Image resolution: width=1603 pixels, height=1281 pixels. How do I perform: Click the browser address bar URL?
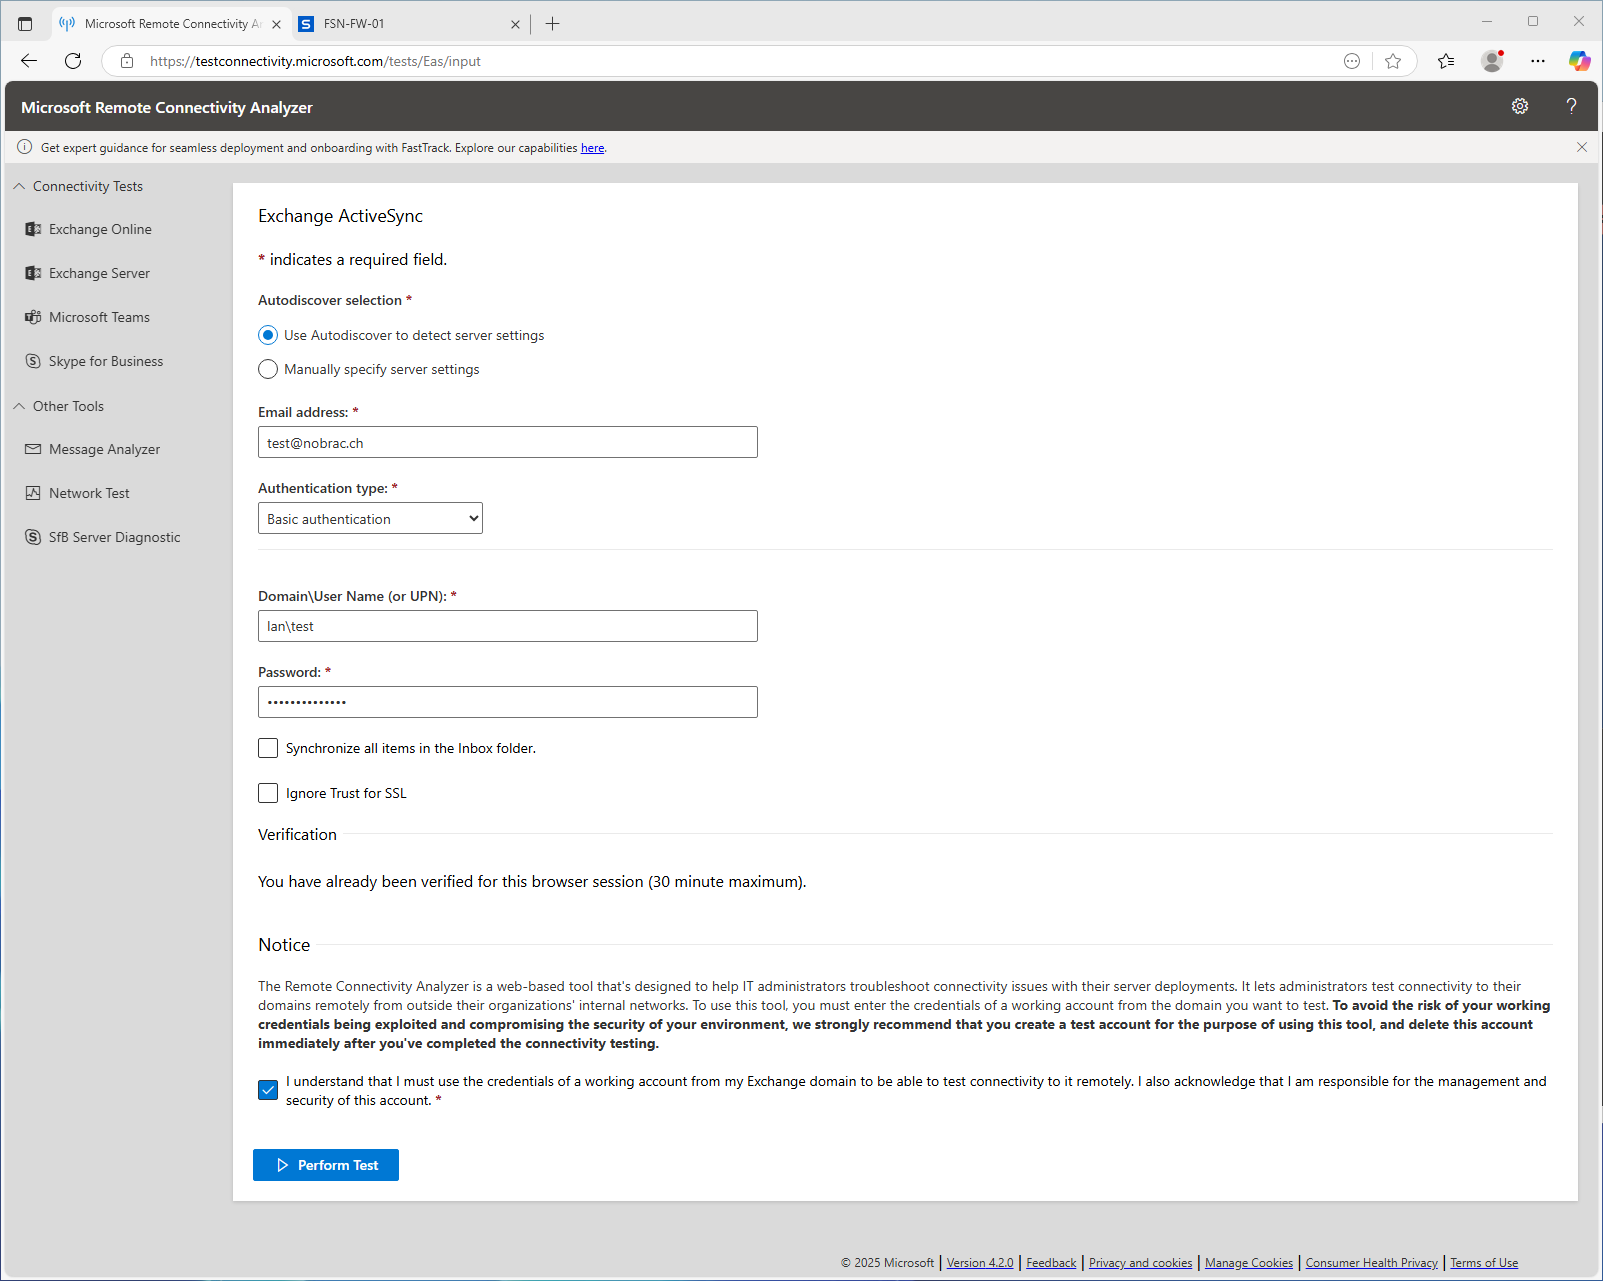pyautogui.click(x=315, y=61)
